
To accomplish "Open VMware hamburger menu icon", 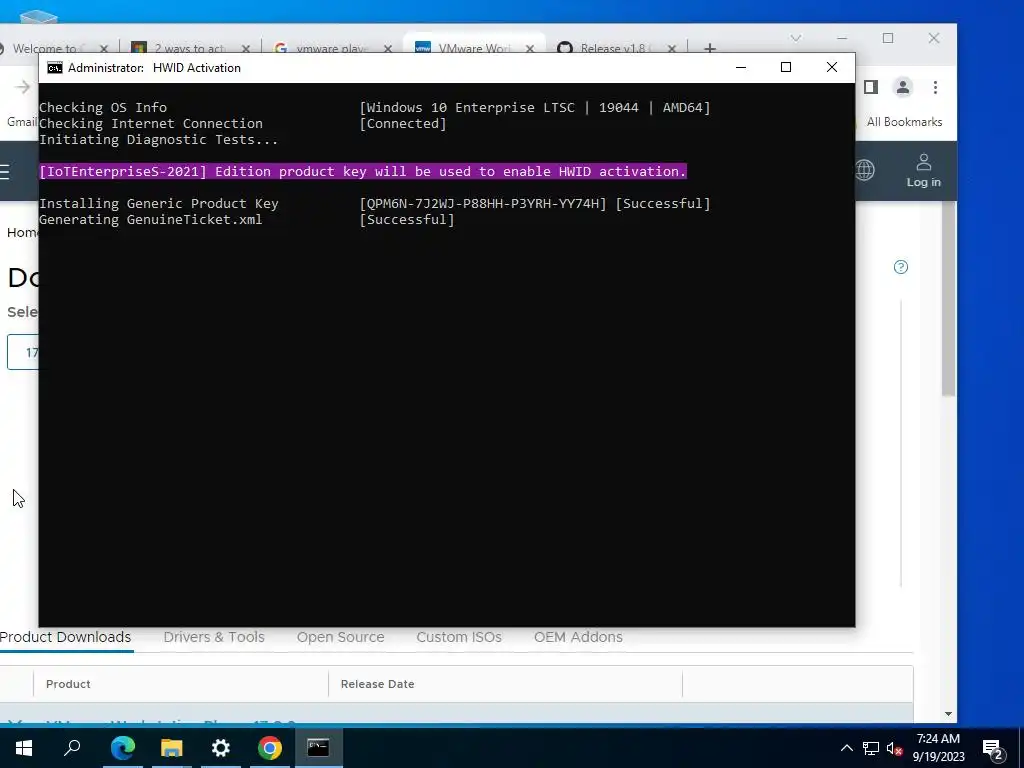I will click(5, 171).
